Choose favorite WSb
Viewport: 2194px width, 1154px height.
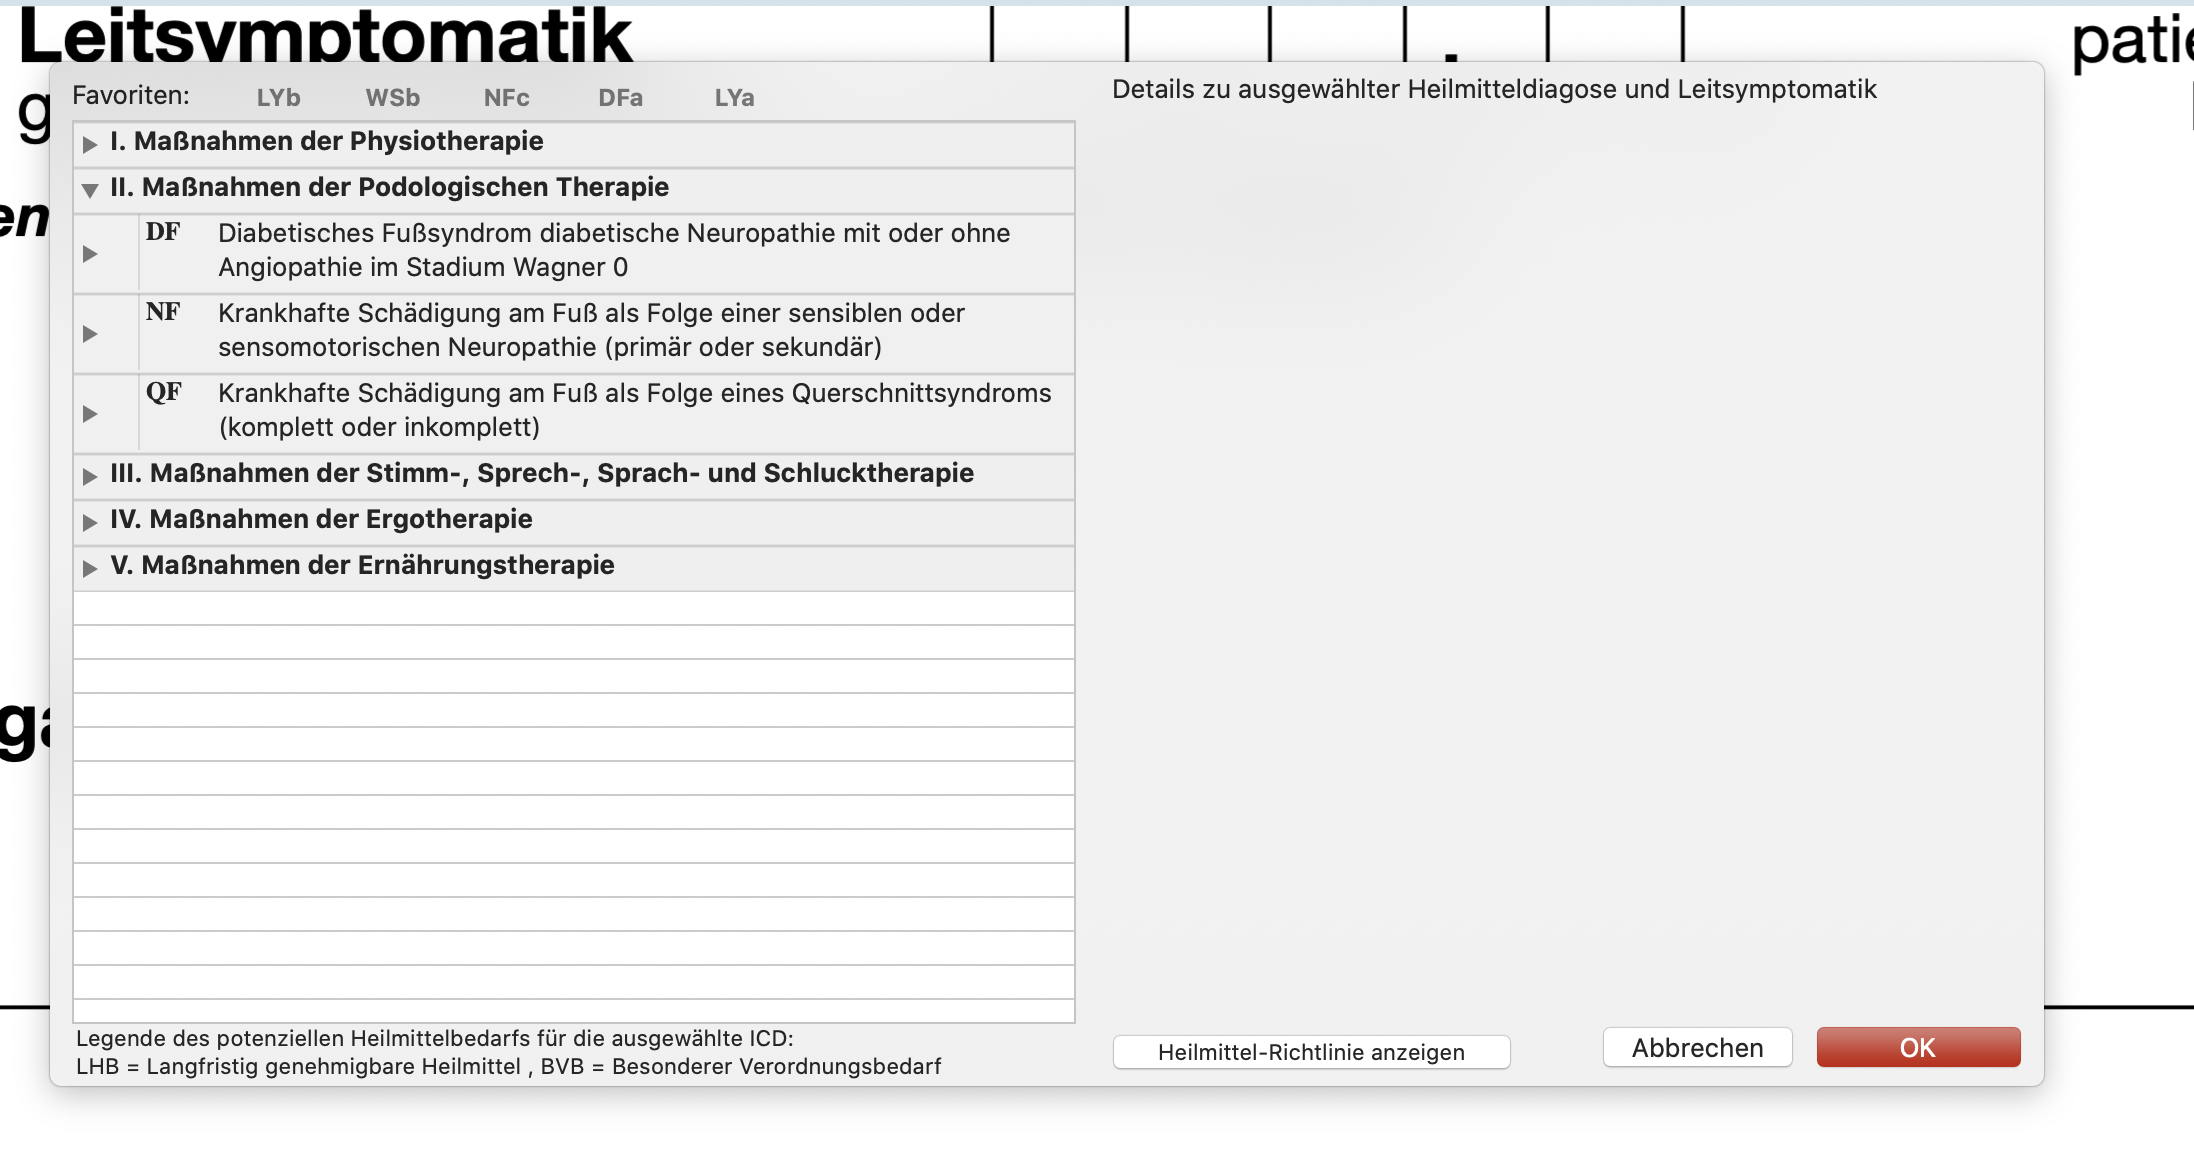point(392,98)
